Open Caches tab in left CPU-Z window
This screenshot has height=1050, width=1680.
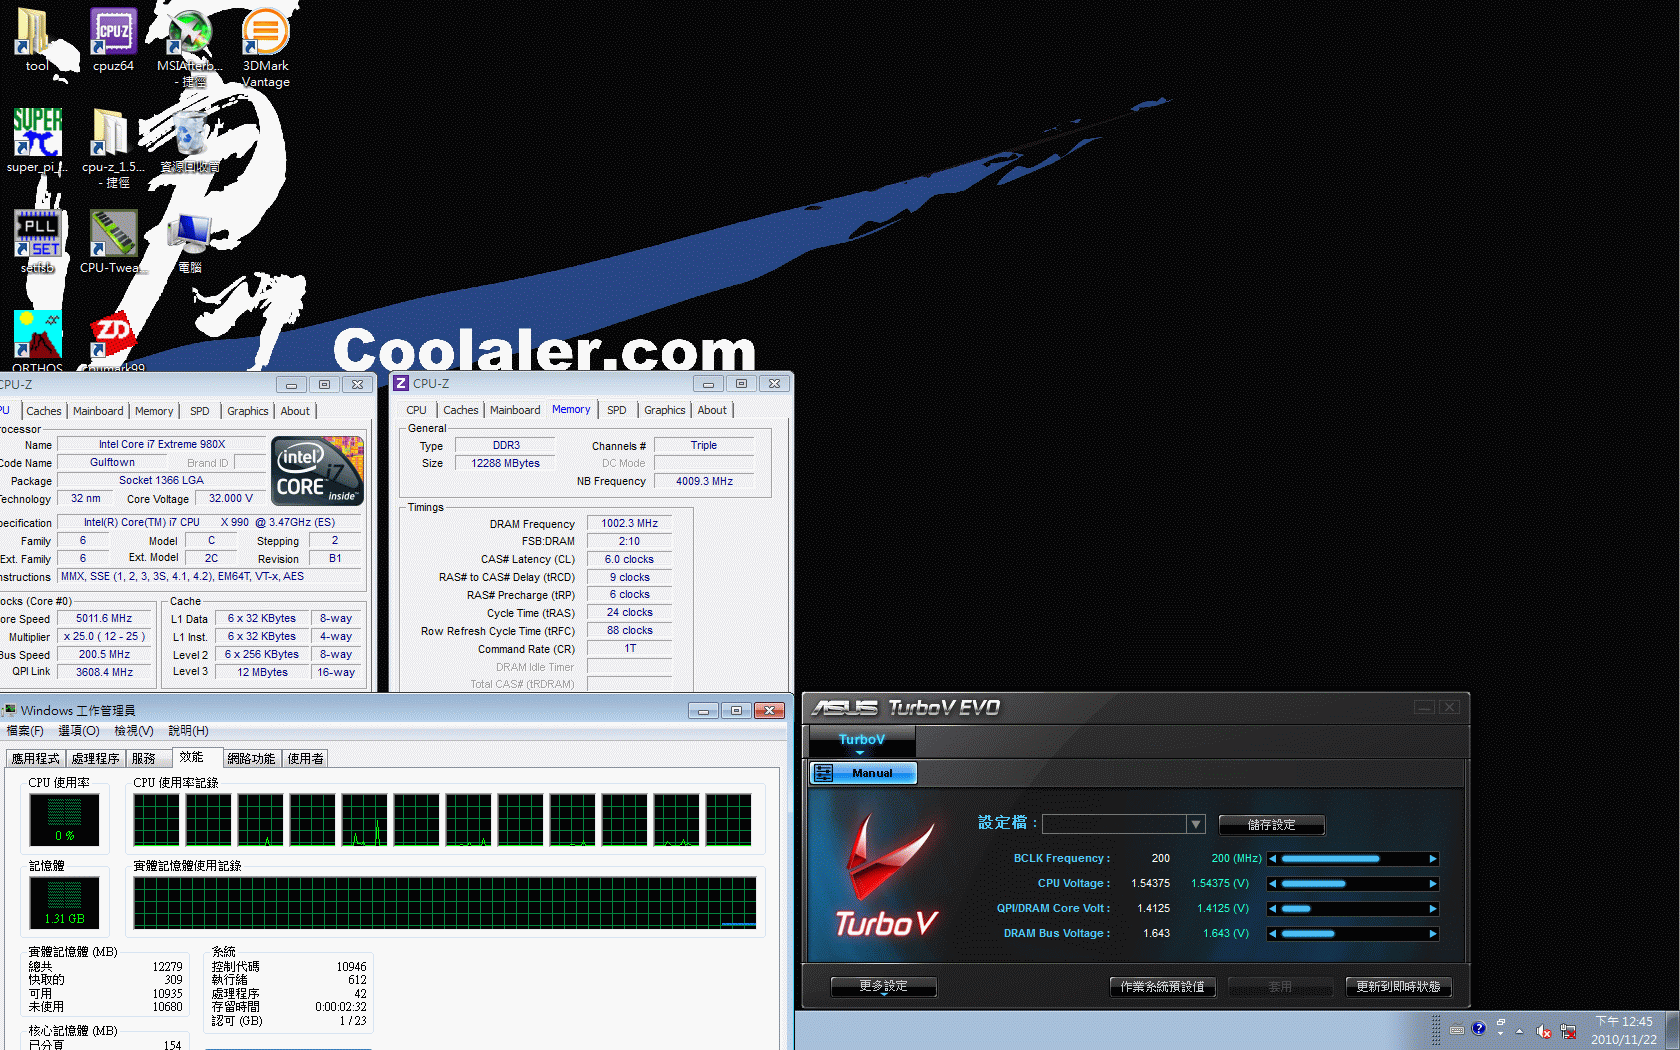(x=44, y=411)
